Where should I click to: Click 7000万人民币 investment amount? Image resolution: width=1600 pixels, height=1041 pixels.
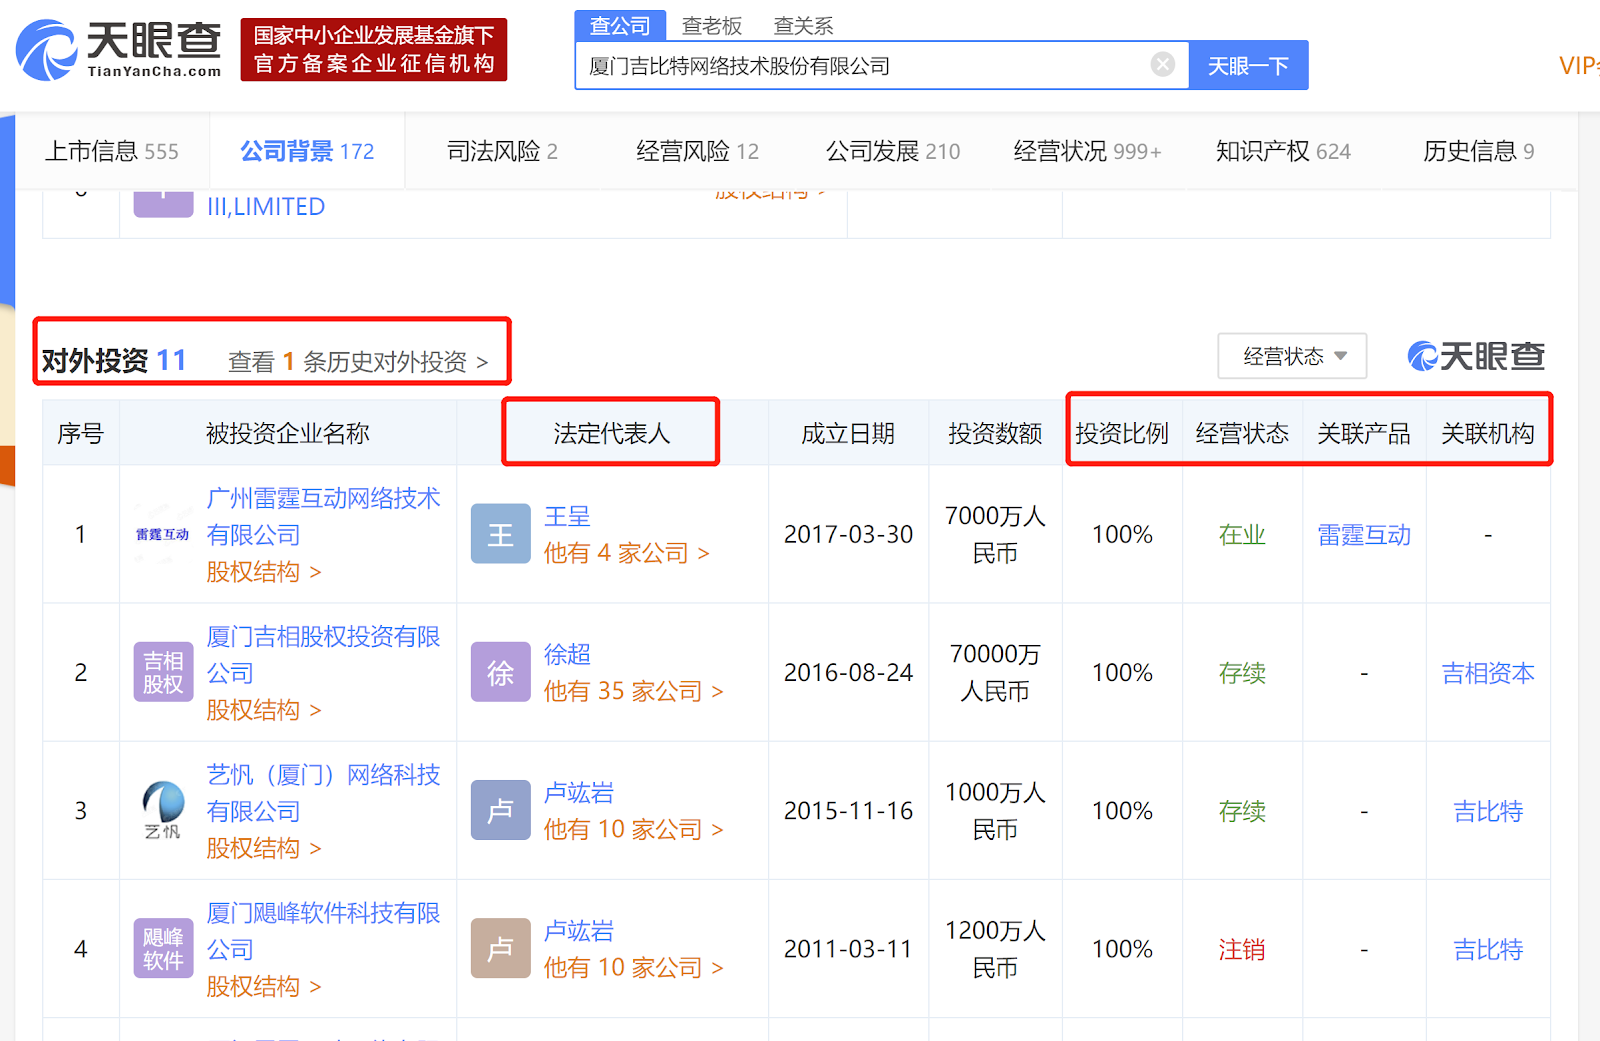(995, 534)
